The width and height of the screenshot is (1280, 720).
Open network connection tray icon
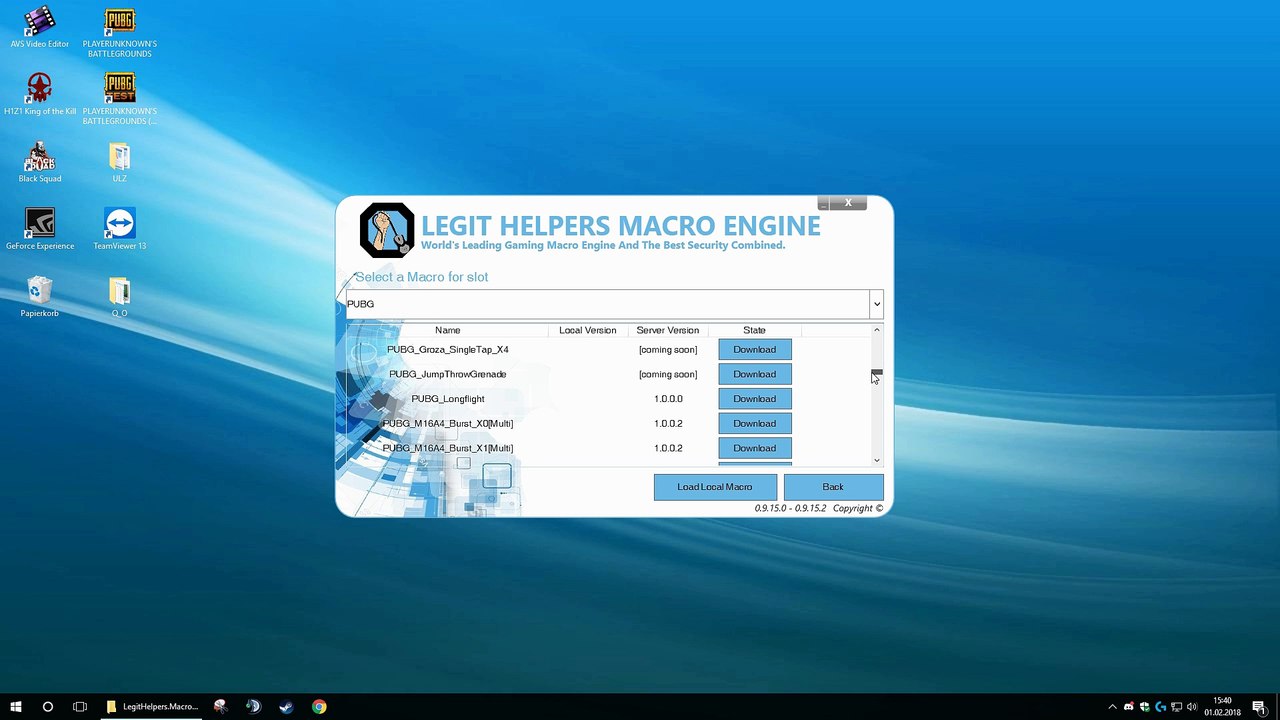point(1177,707)
